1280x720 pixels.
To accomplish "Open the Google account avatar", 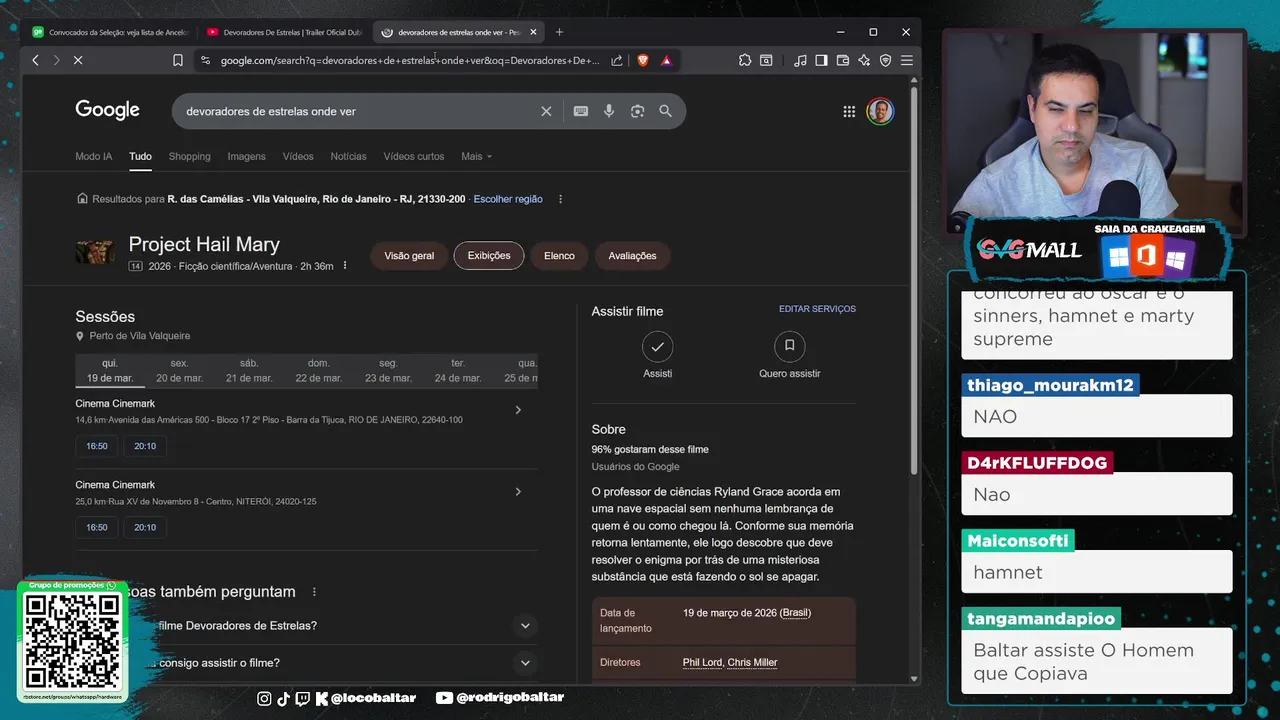I will tap(881, 111).
